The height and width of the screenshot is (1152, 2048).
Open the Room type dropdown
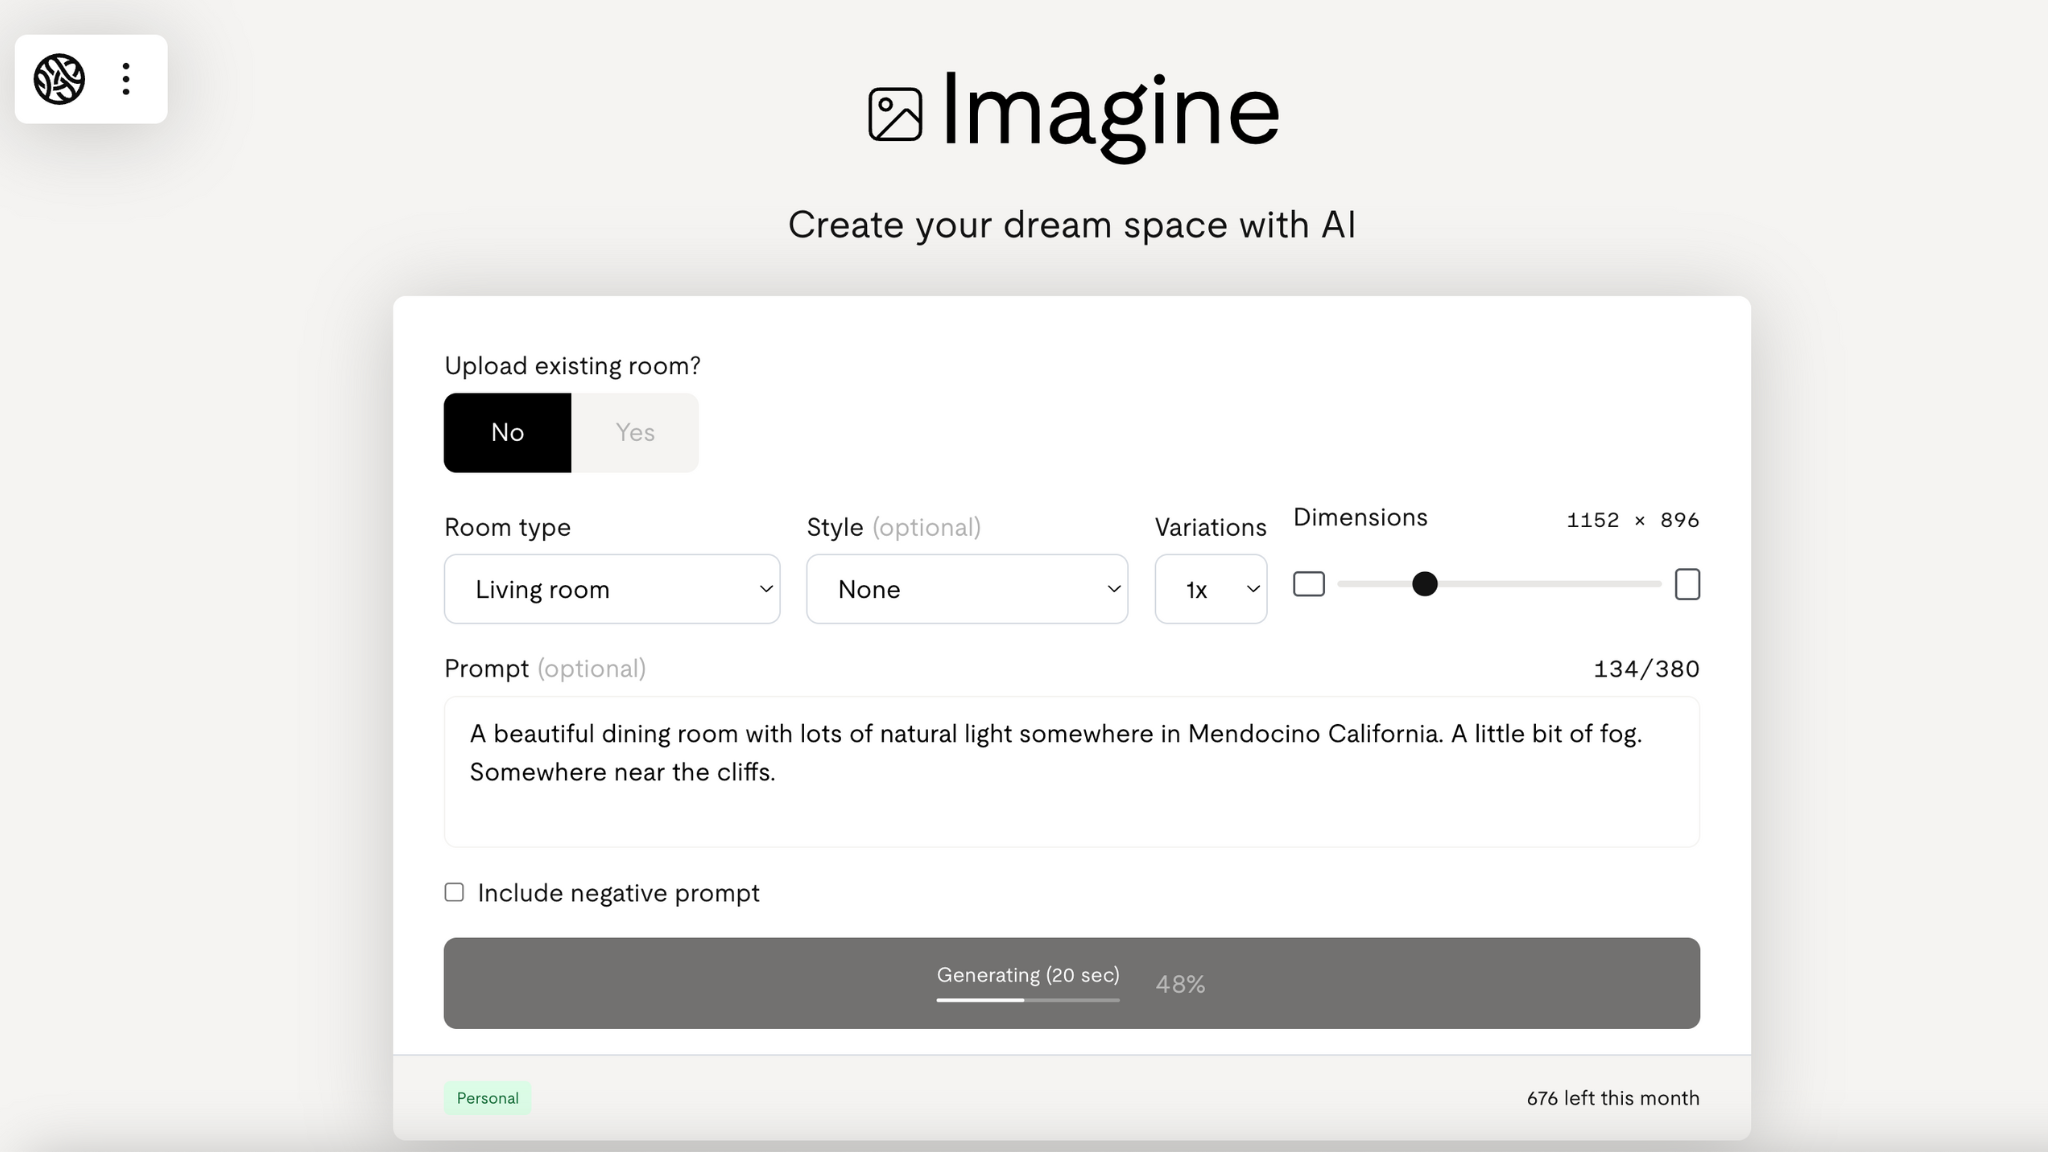pos(612,589)
